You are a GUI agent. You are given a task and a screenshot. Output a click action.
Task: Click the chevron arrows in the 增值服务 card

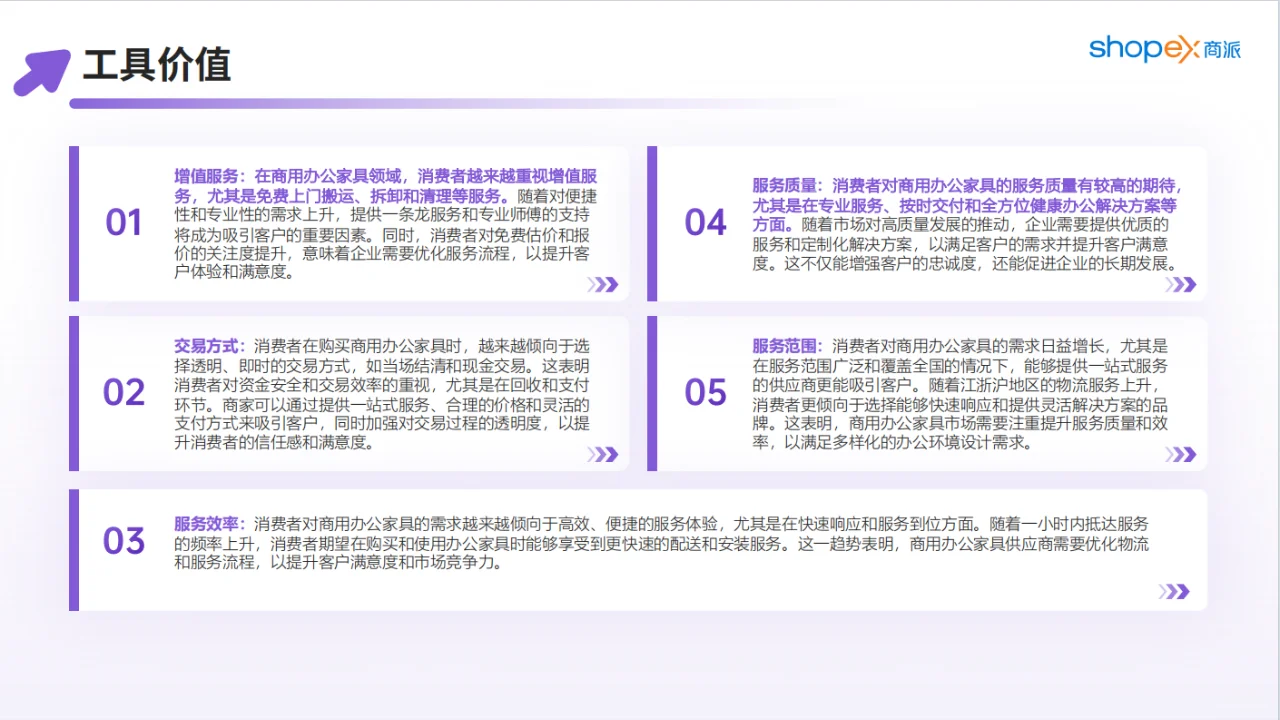point(603,285)
